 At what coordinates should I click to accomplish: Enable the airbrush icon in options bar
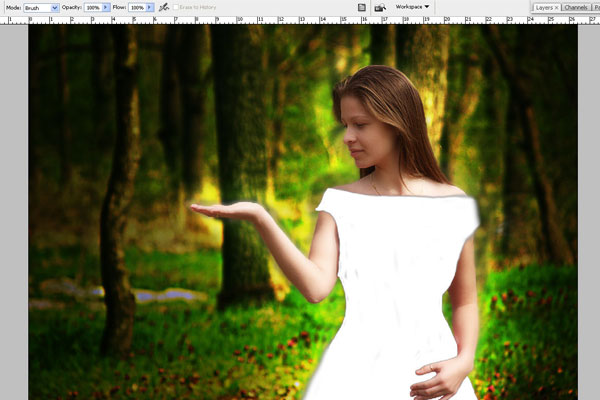162,7
